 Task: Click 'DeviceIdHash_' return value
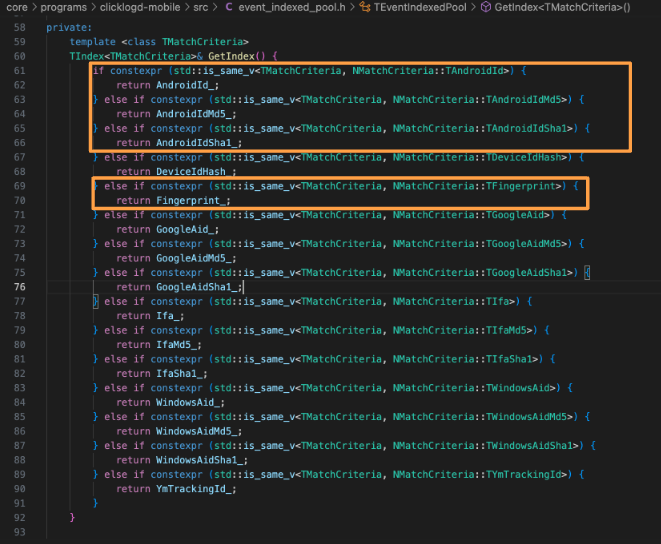point(194,172)
